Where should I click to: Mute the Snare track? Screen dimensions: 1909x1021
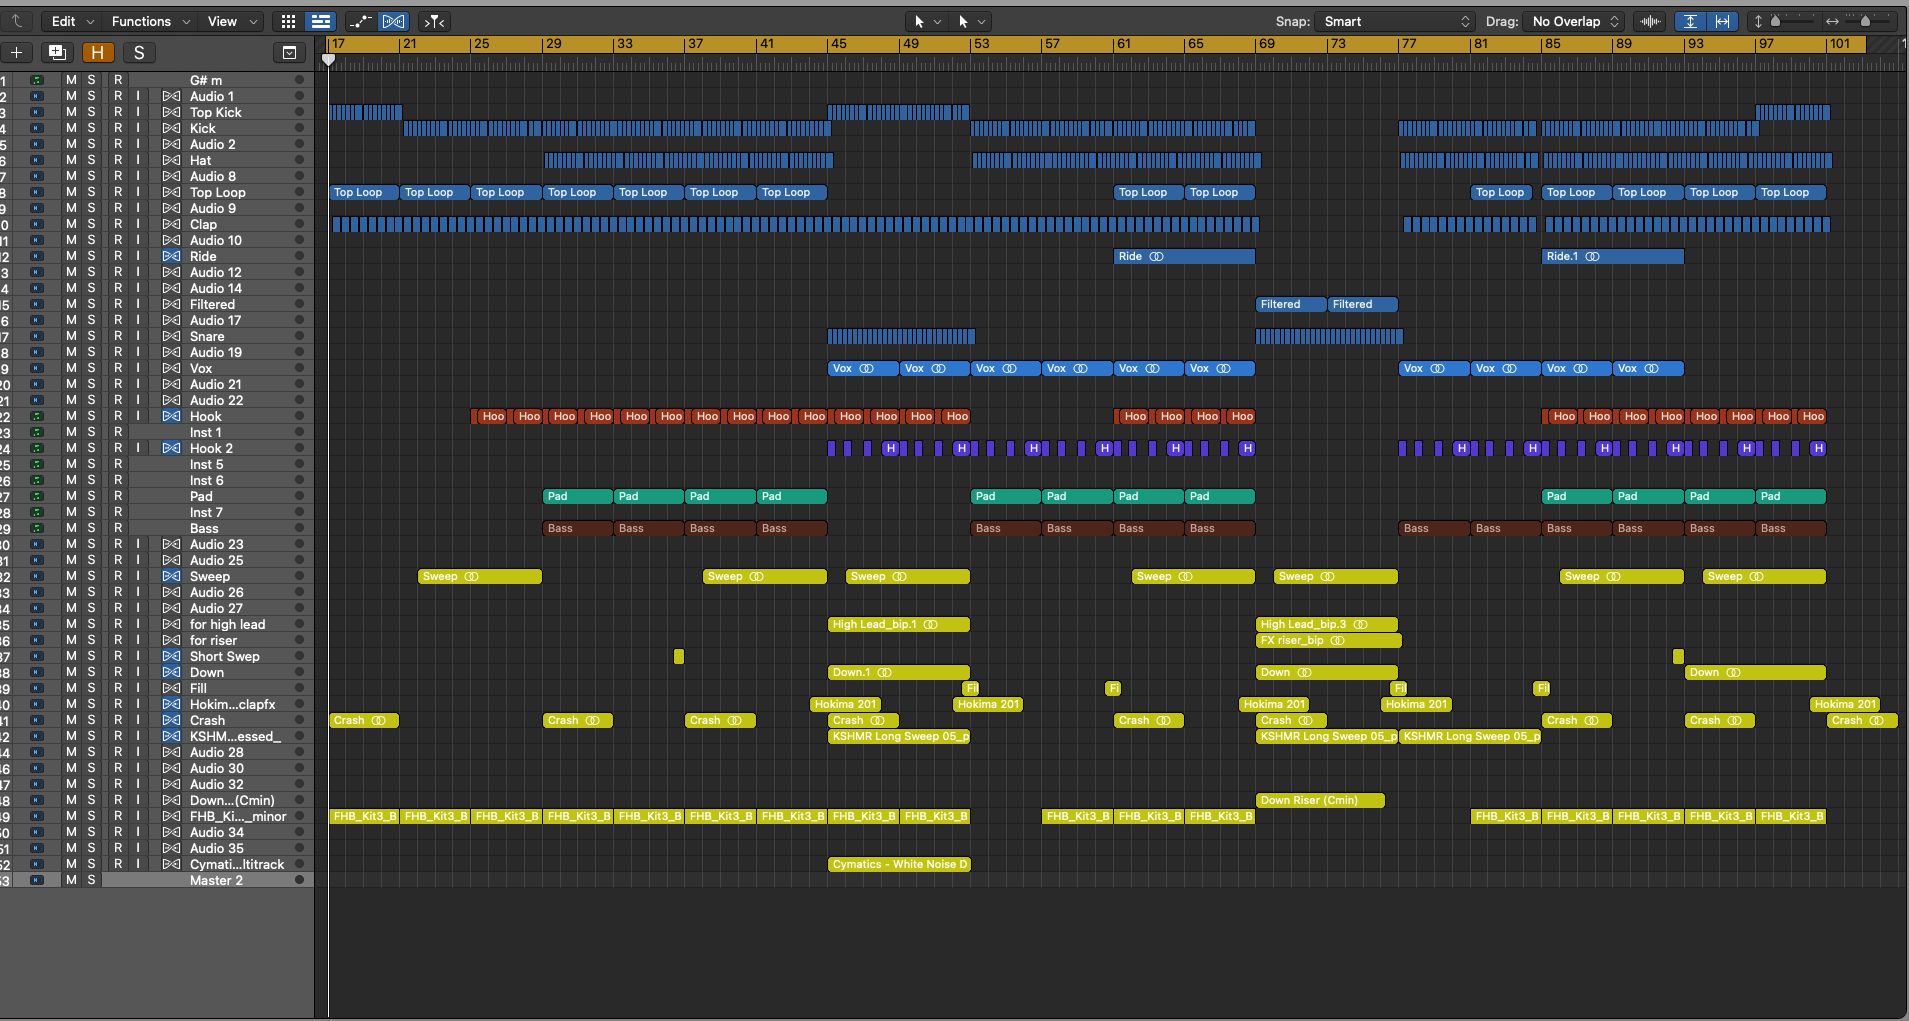pyautogui.click(x=71, y=336)
